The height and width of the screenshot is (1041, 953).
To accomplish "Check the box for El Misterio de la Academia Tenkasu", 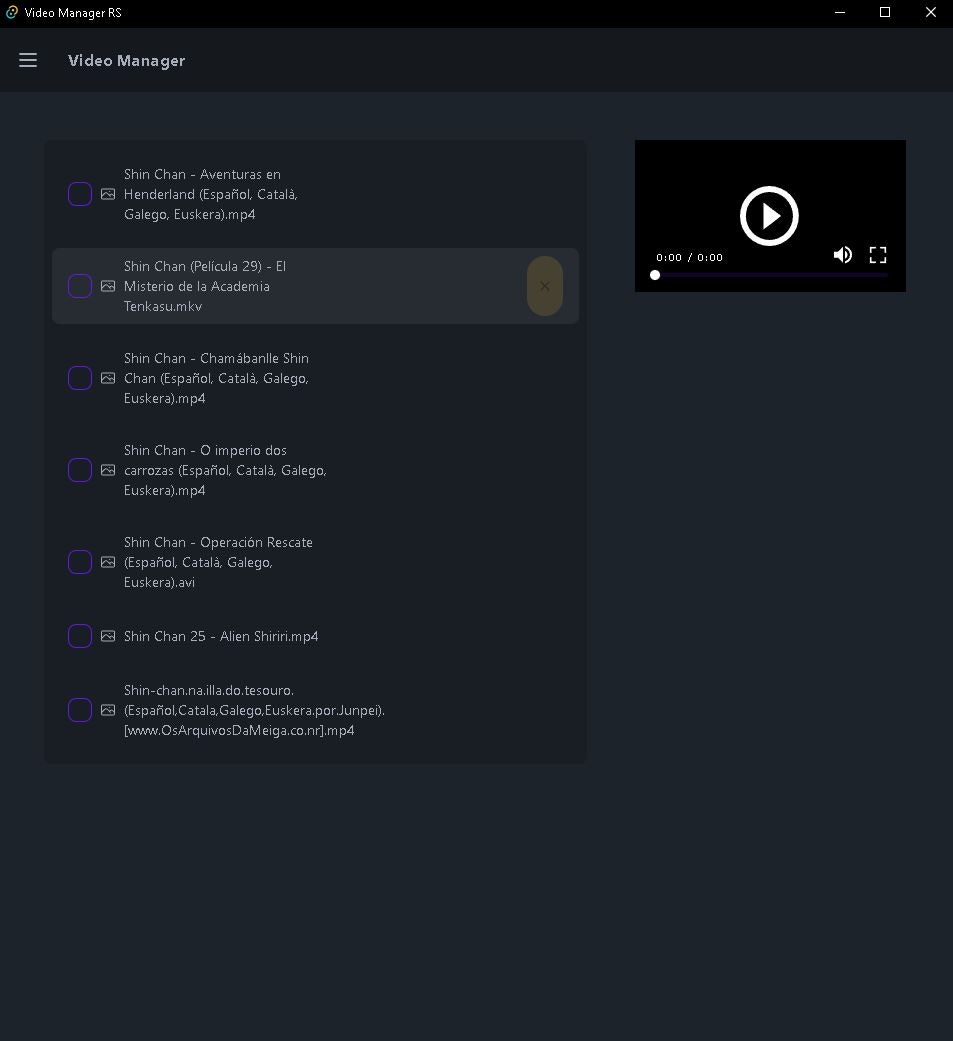I will pyautogui.click(x=80, y=286).
